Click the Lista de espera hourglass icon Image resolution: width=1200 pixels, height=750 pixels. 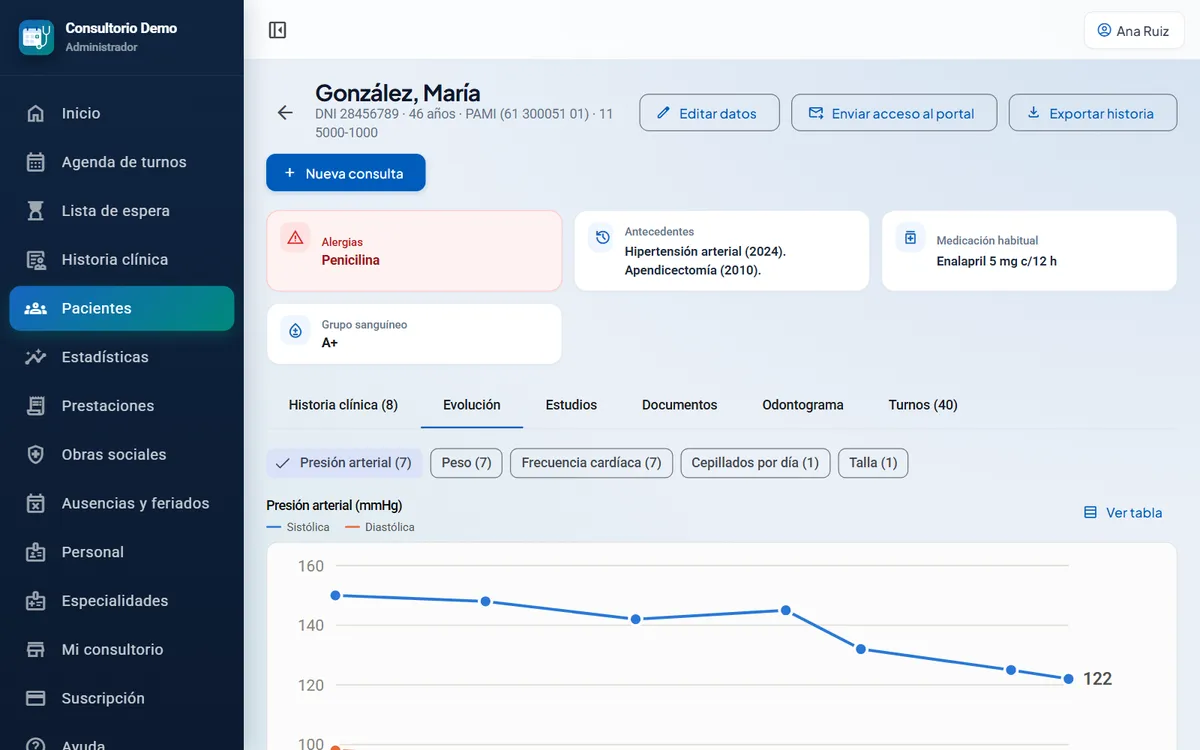point(36,211)
